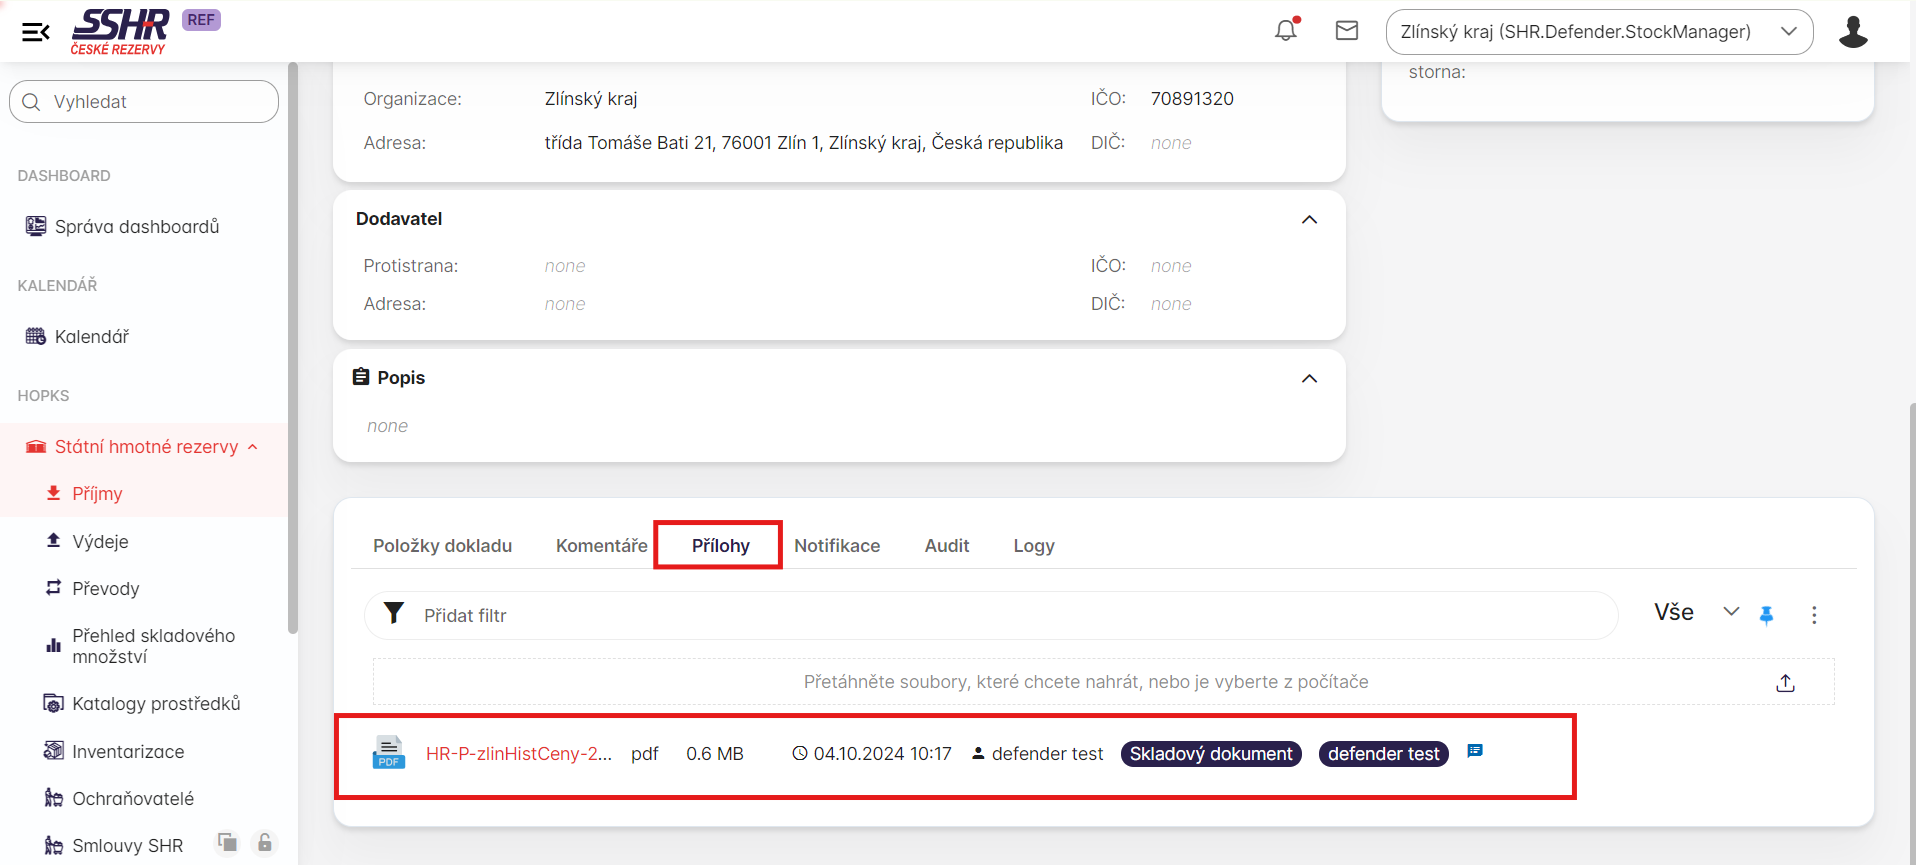The image size is (1916, 865).
Task: Collapse the Popis section
Action: pyautogui.click(x=1309, y=379)
